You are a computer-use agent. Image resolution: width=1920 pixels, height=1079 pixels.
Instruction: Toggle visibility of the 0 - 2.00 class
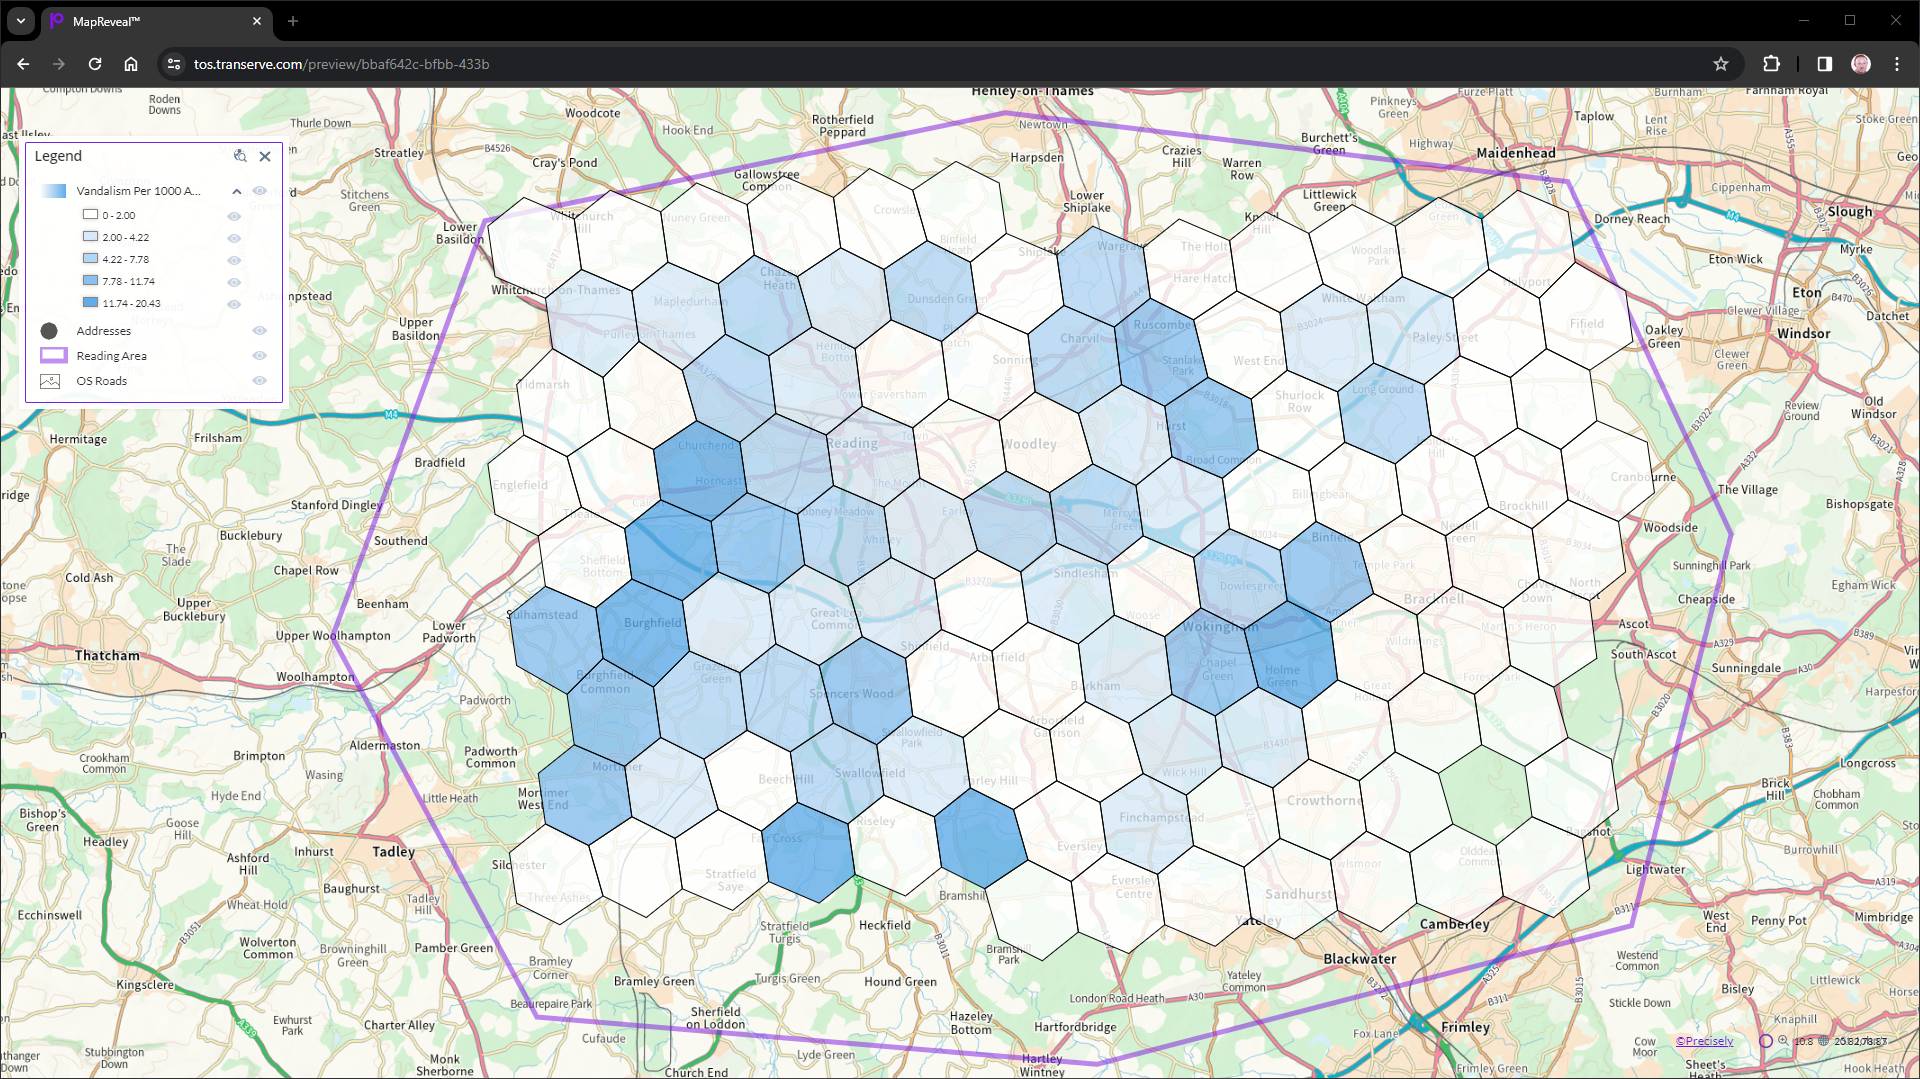coord(234,216)
